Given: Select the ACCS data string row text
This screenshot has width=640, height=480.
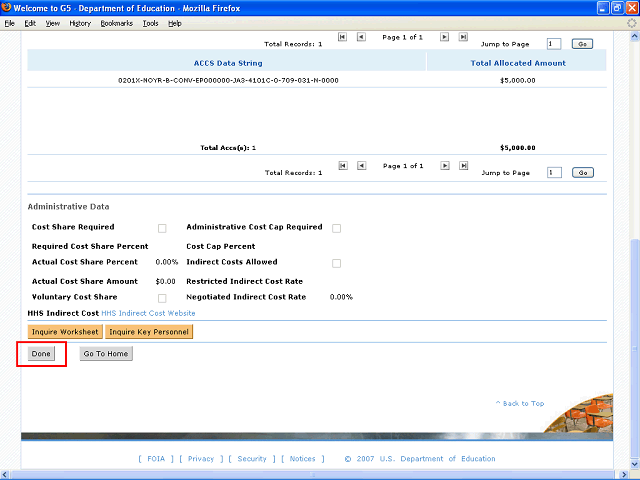Looking at the screenshot, I should click(x=228, y=80).
